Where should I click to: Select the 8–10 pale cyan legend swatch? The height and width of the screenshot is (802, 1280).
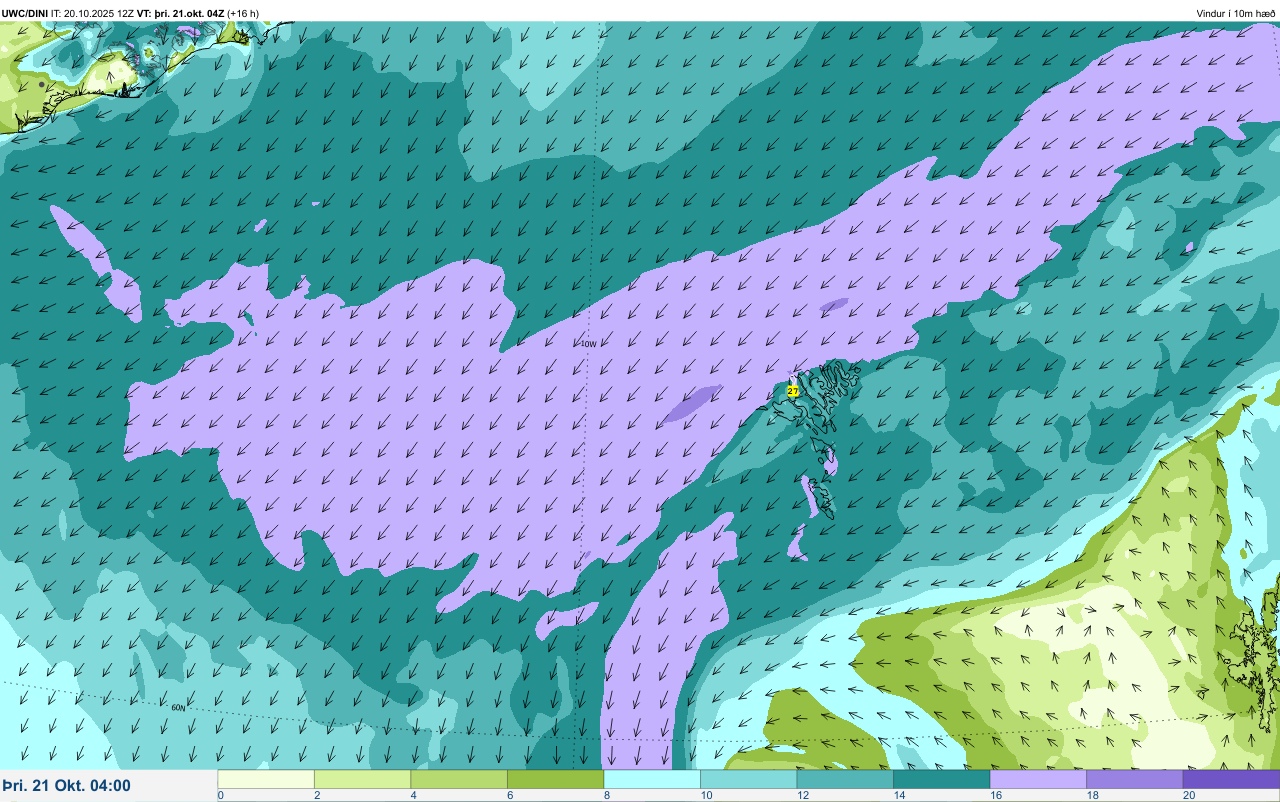(x=652, y=779)
